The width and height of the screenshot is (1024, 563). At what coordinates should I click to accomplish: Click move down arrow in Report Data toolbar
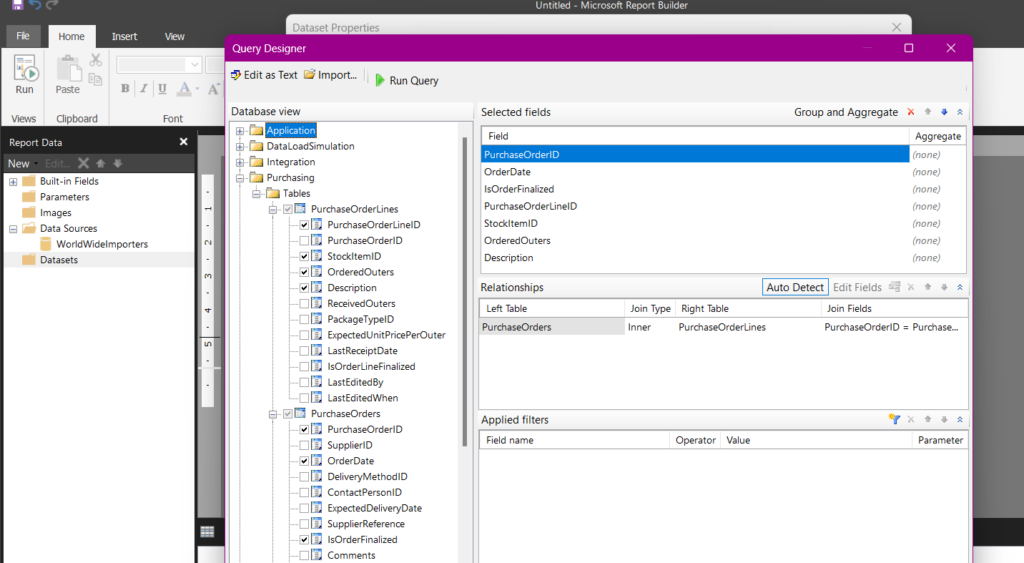click(118, 163)
